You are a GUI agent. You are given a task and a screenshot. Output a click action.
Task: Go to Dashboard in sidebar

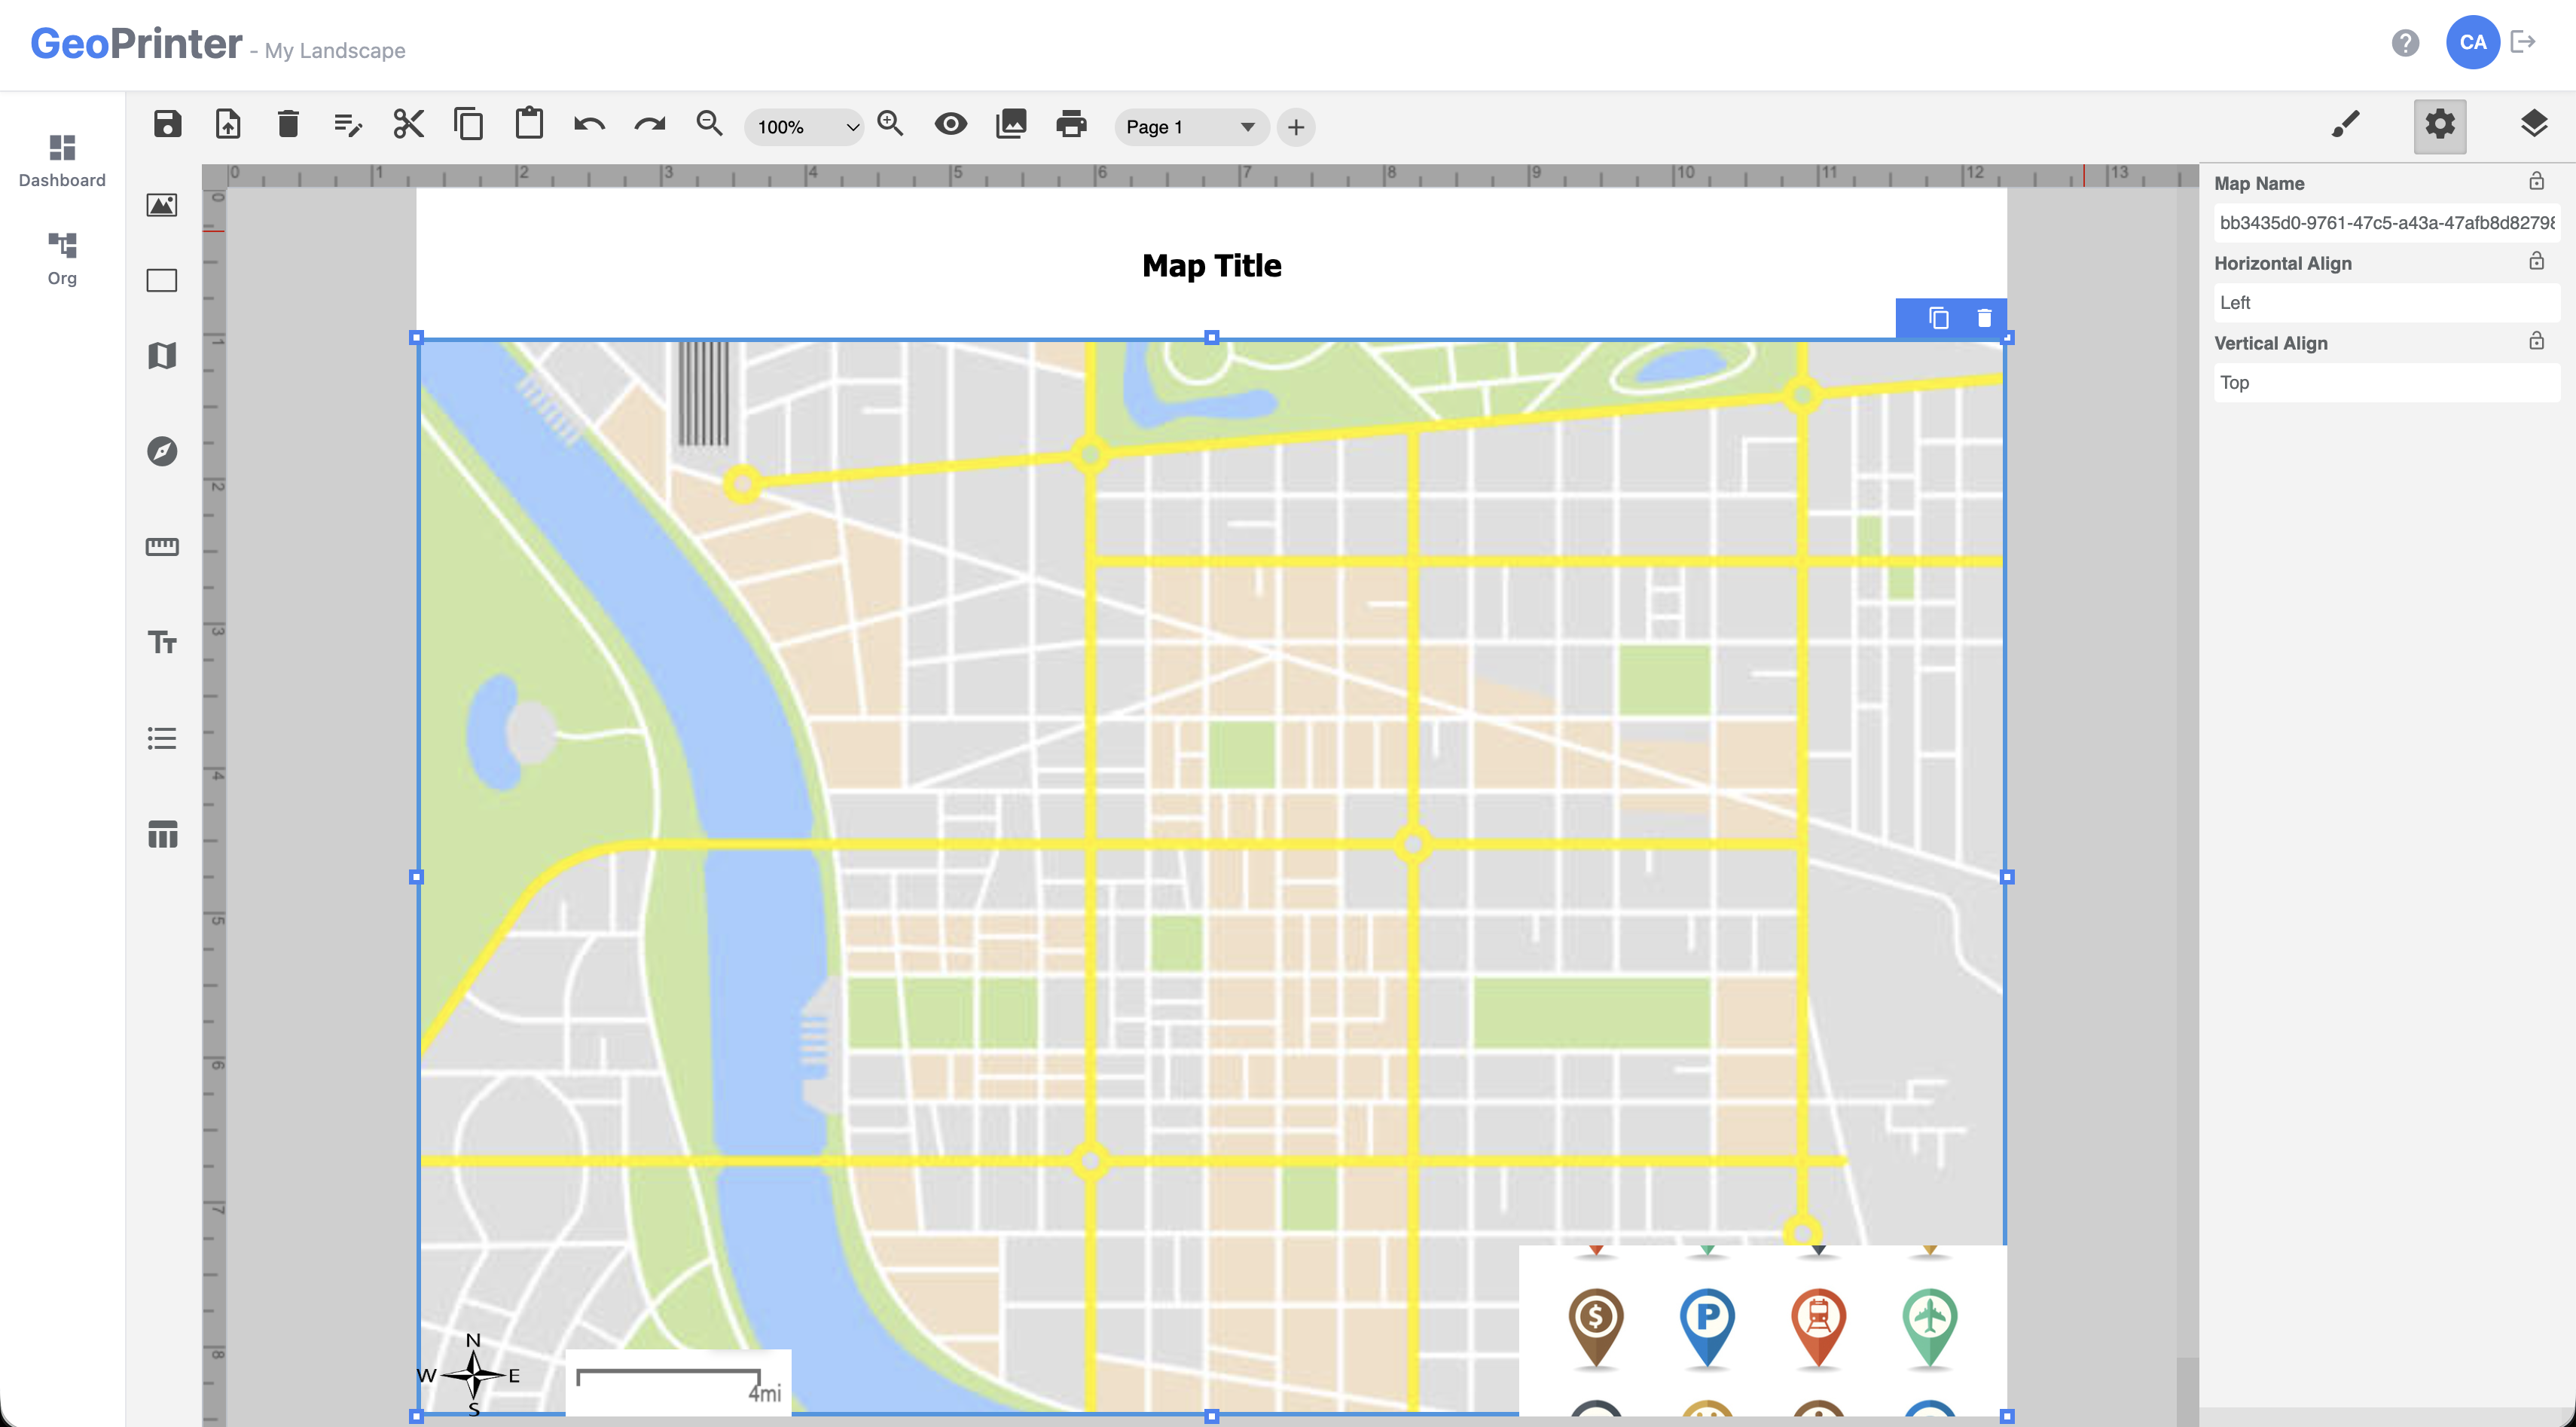(62, 161)
